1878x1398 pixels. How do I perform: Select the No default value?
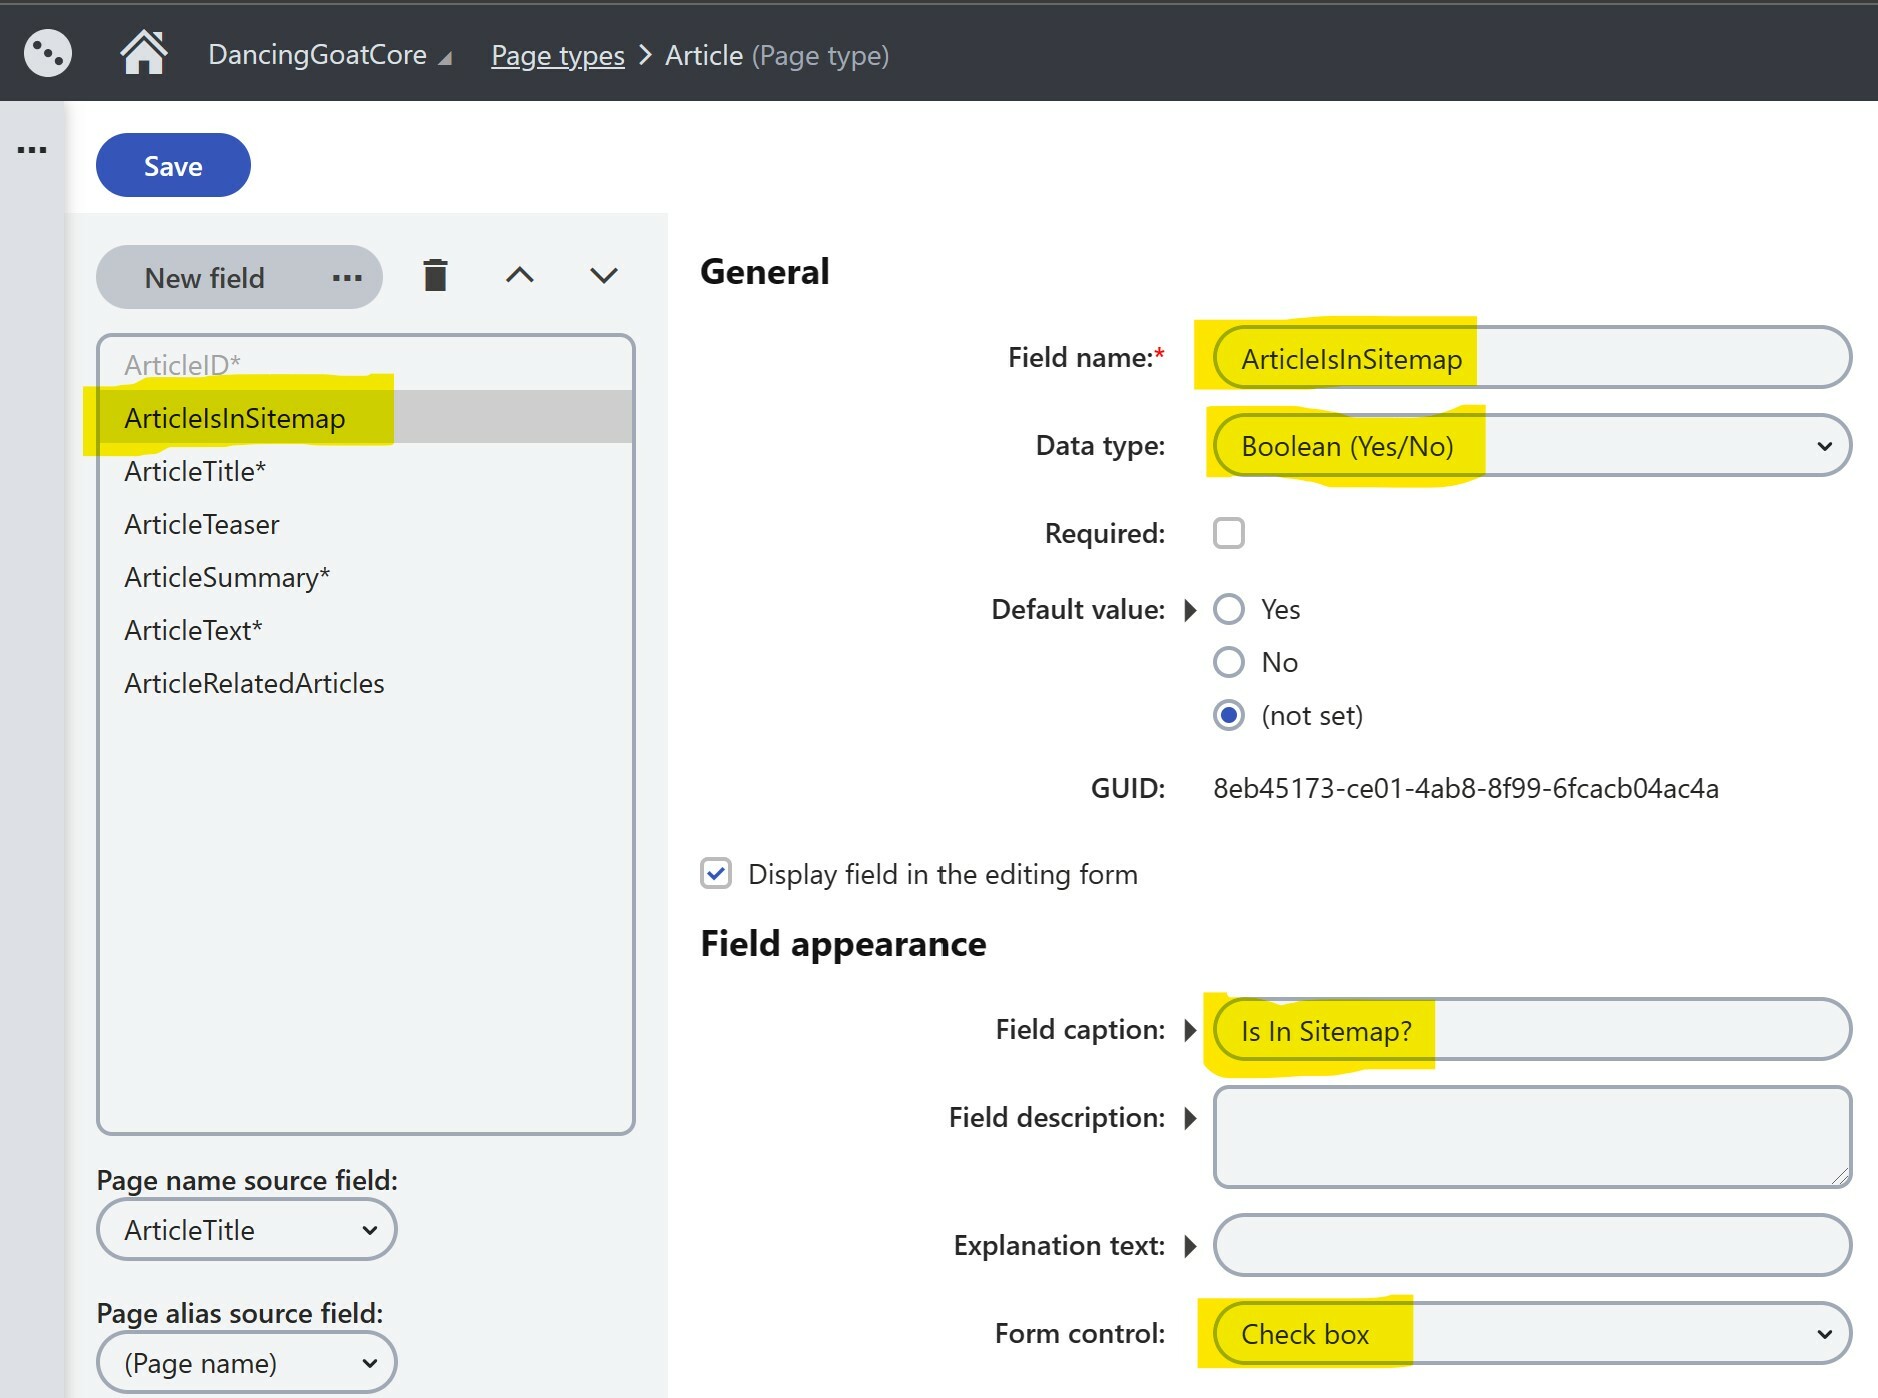1229,662
